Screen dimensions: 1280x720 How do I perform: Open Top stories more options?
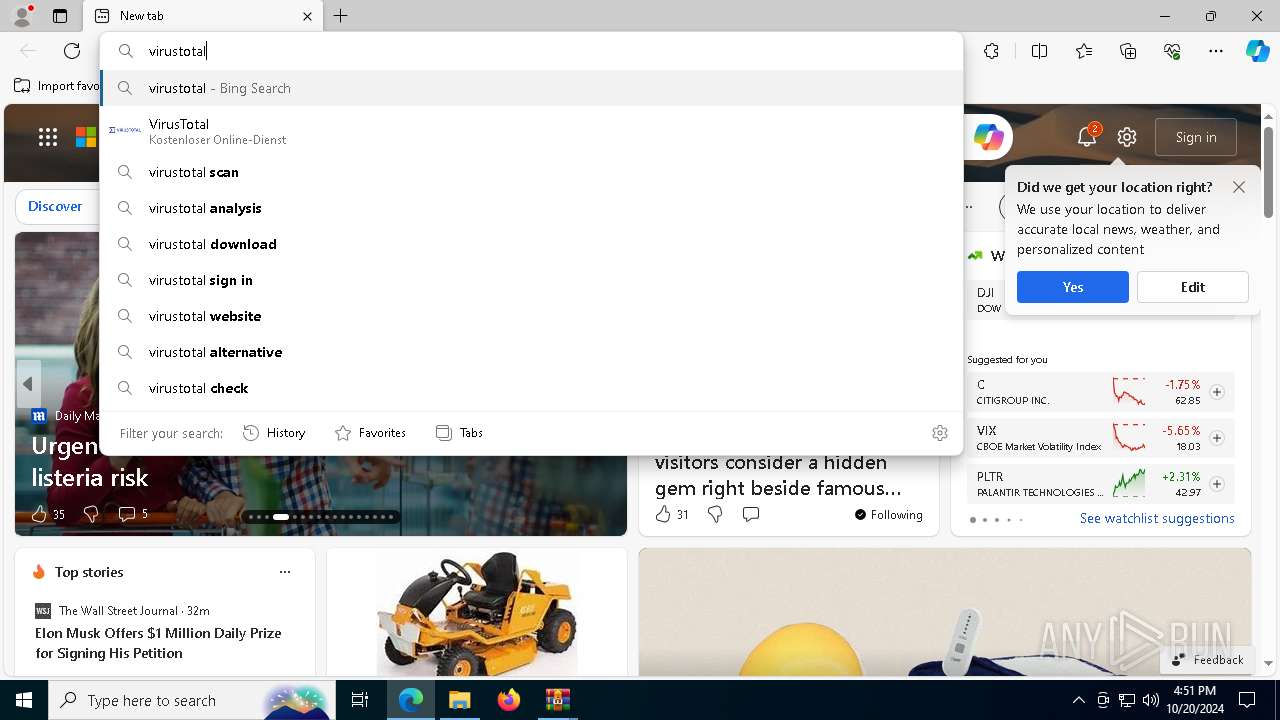[285, 572]
